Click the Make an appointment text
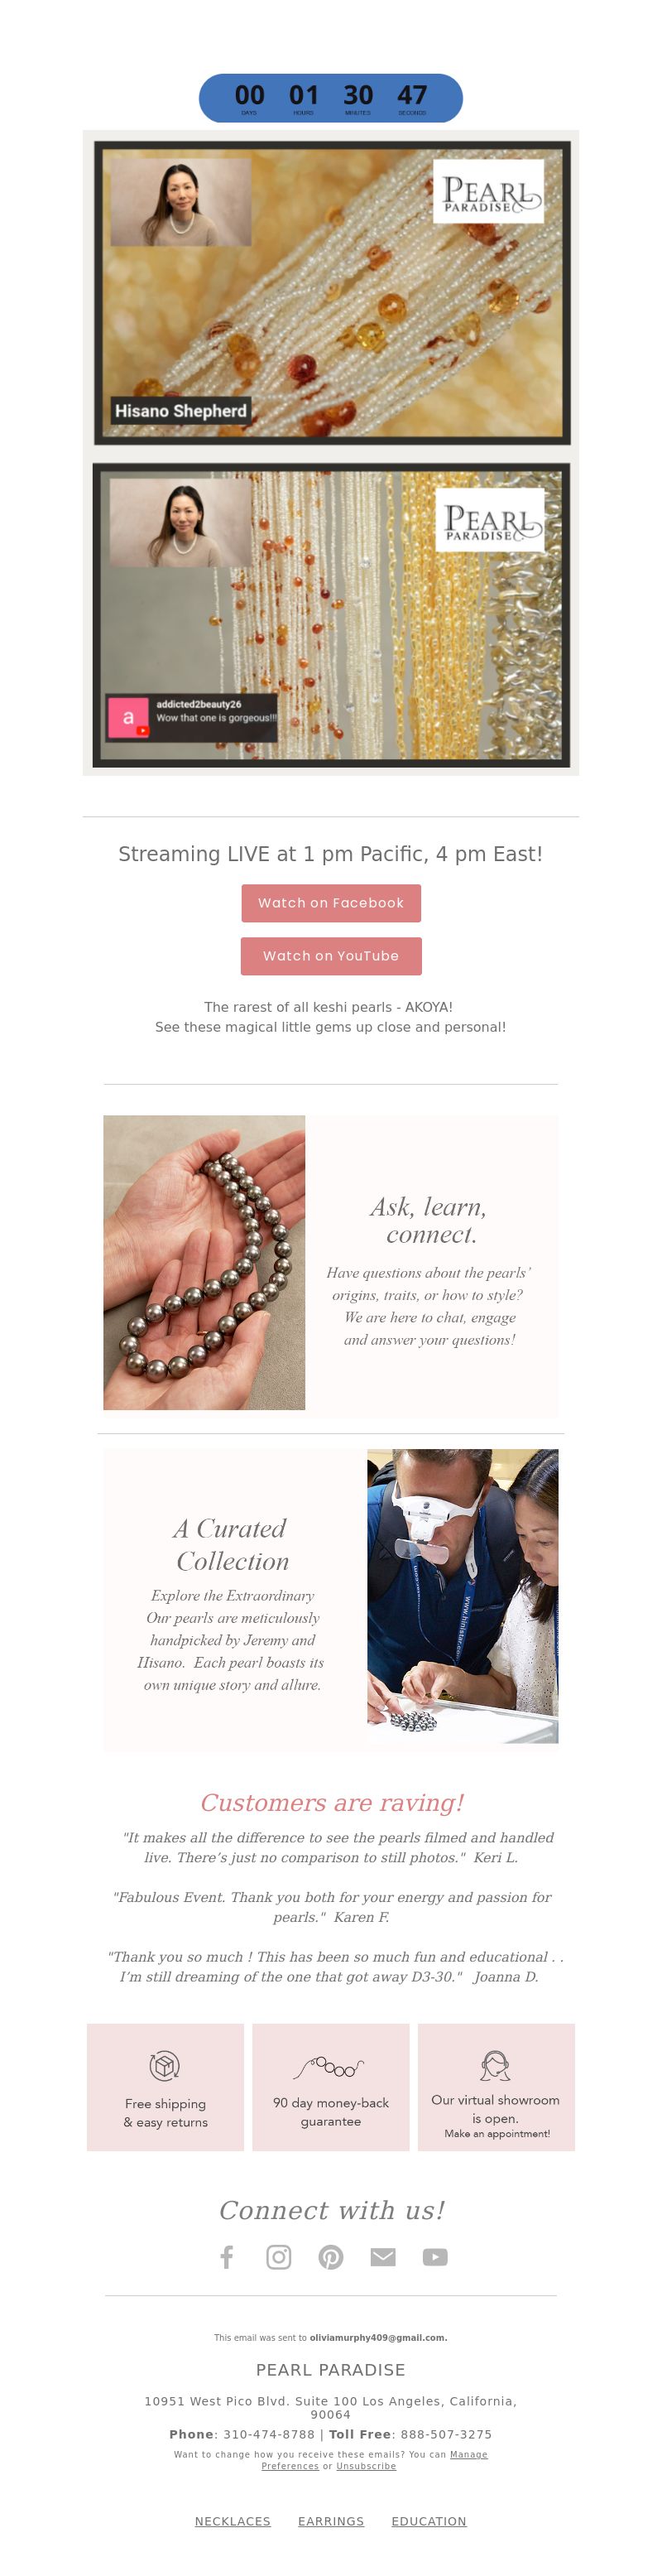The height and width of the screenshot is (2576, 662). click(497, 2133)
